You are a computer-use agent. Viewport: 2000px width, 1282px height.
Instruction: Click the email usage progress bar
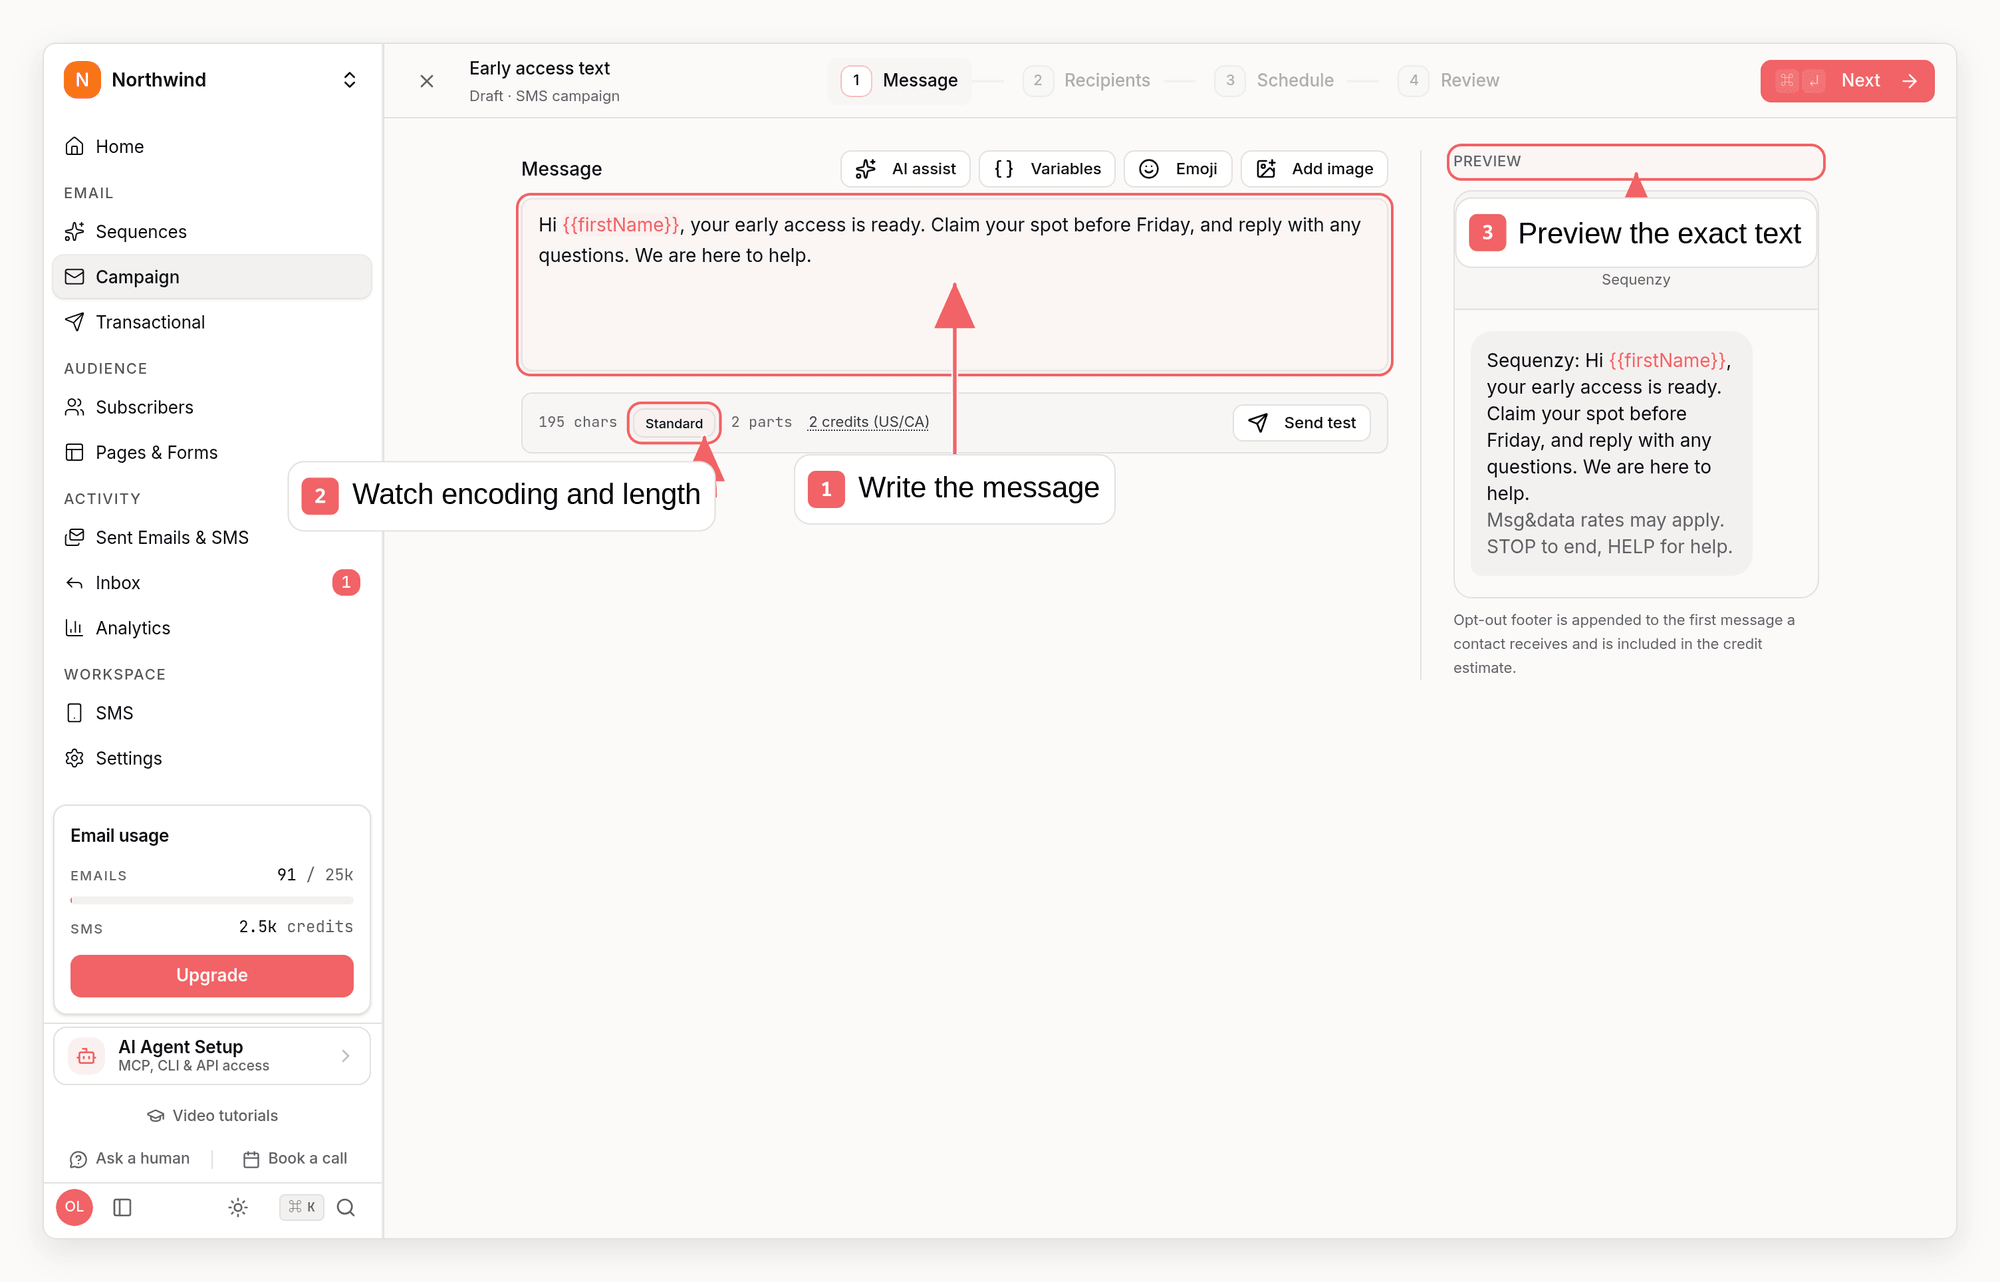tap(211, 900)
